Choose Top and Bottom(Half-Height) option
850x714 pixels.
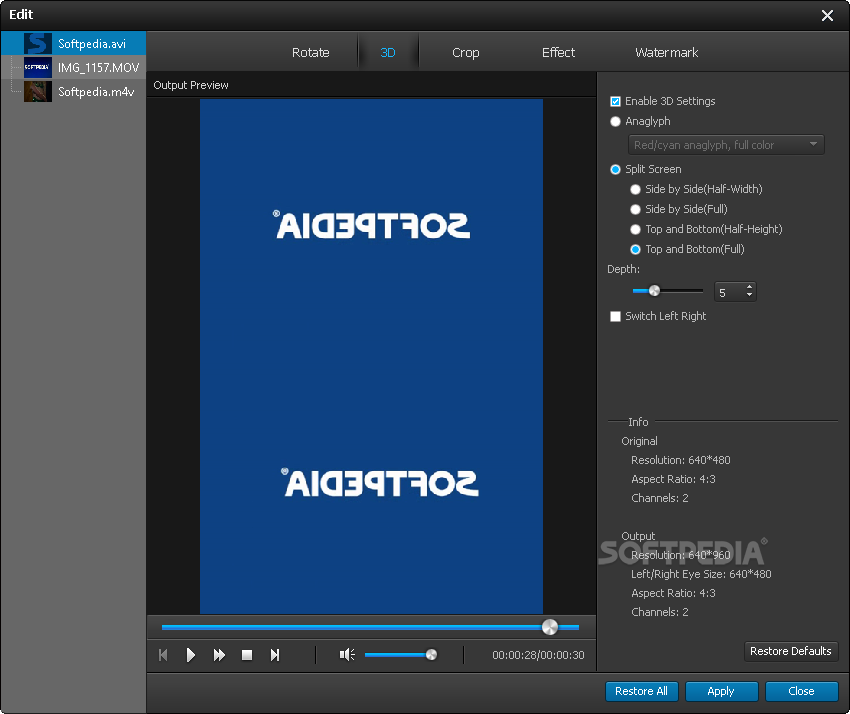point(635,229)
